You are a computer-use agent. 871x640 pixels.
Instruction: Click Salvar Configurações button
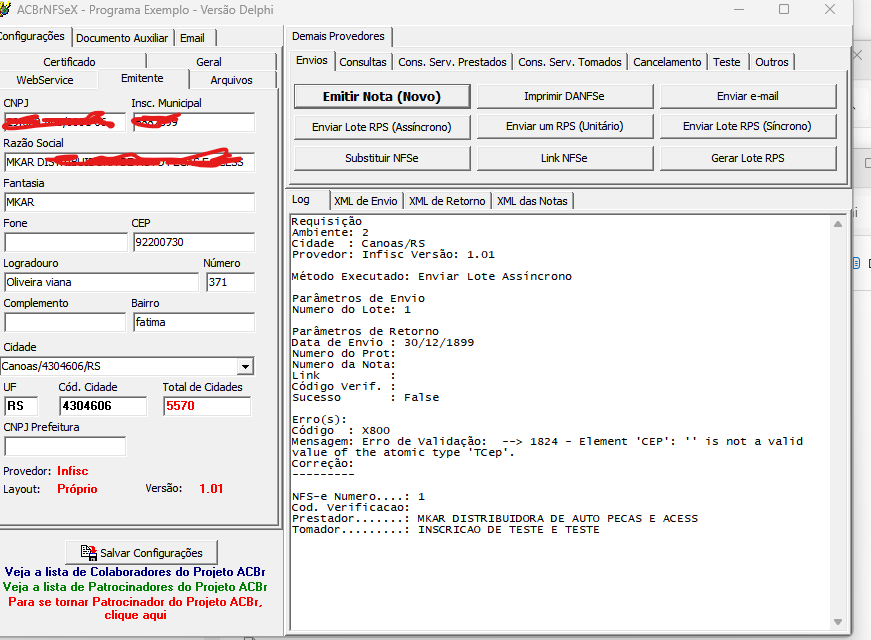pos(142,552)
